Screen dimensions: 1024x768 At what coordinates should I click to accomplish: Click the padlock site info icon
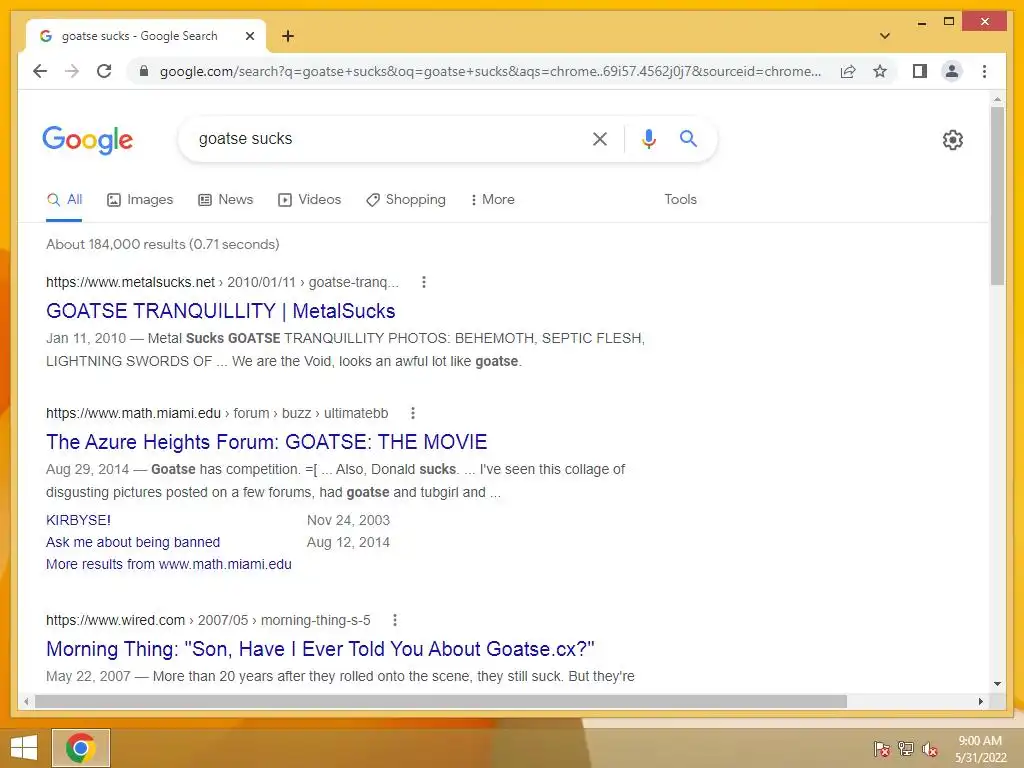point(144,71)
